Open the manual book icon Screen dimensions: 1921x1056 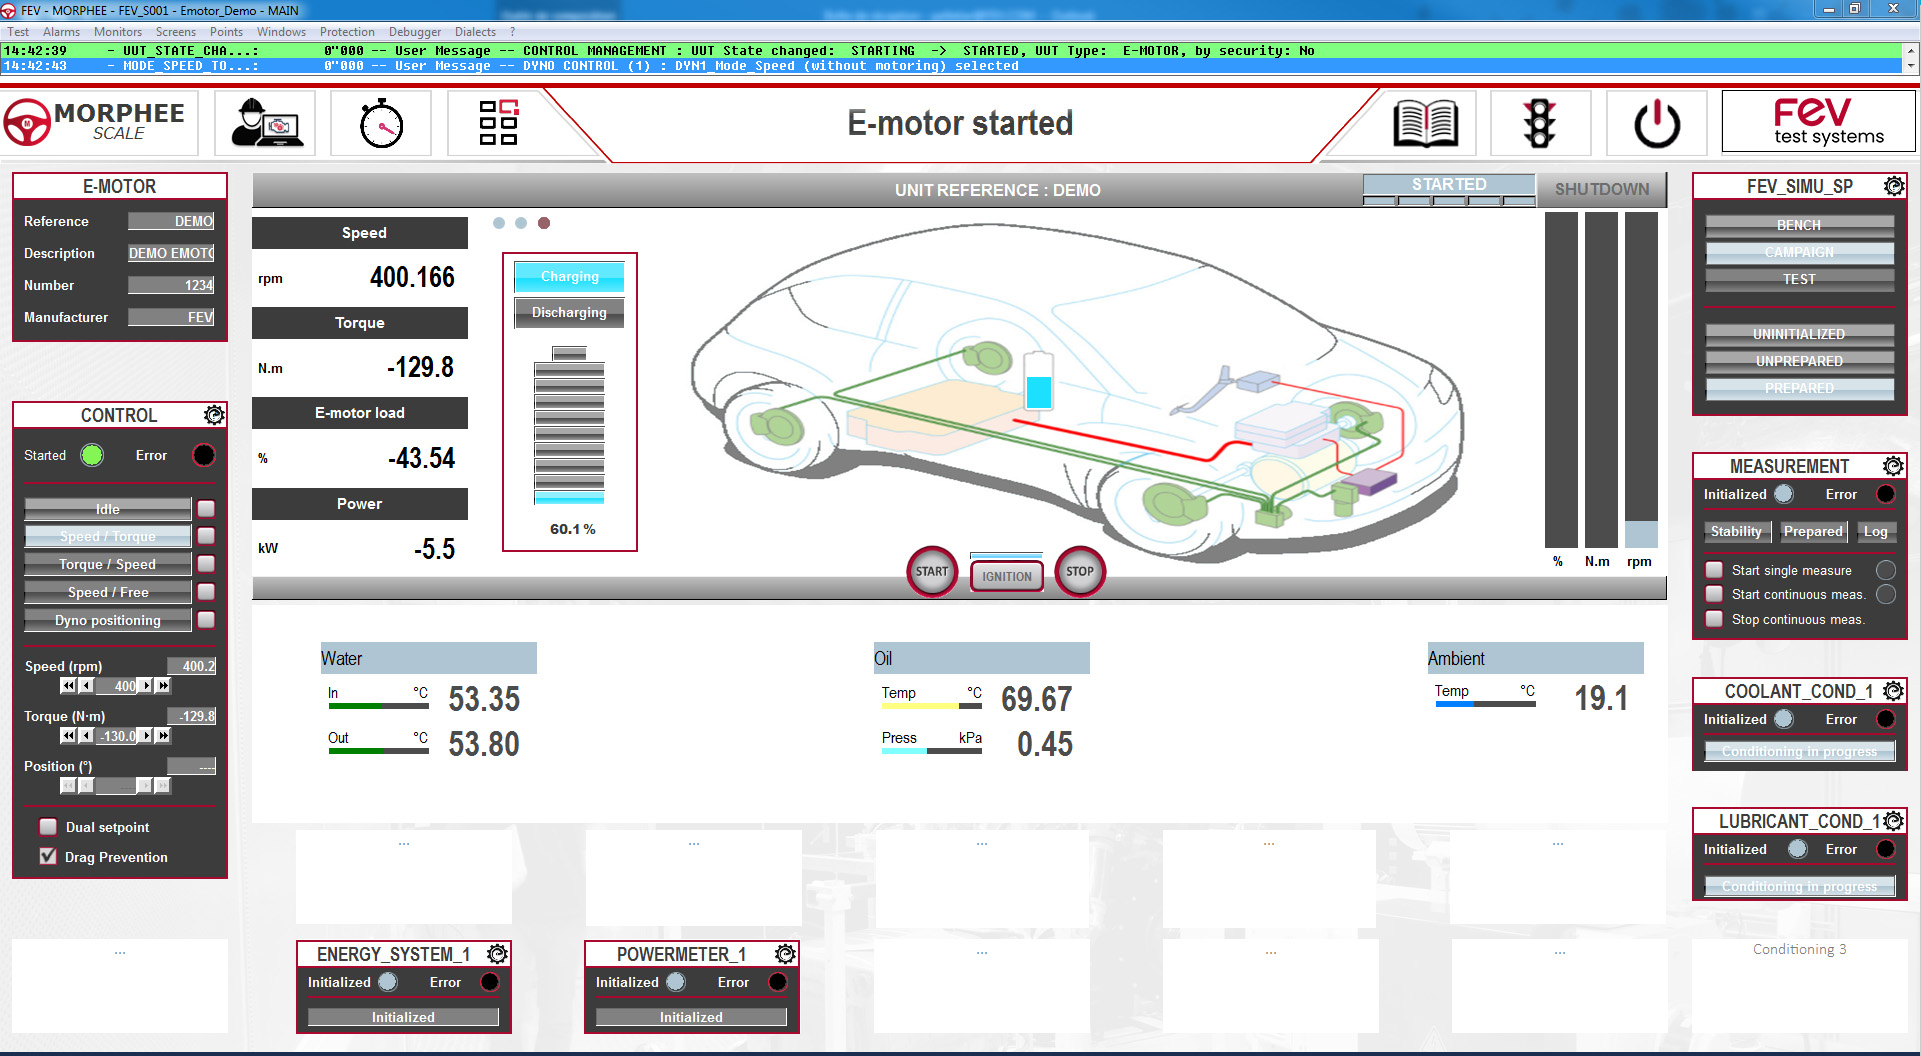point(1425,124)
